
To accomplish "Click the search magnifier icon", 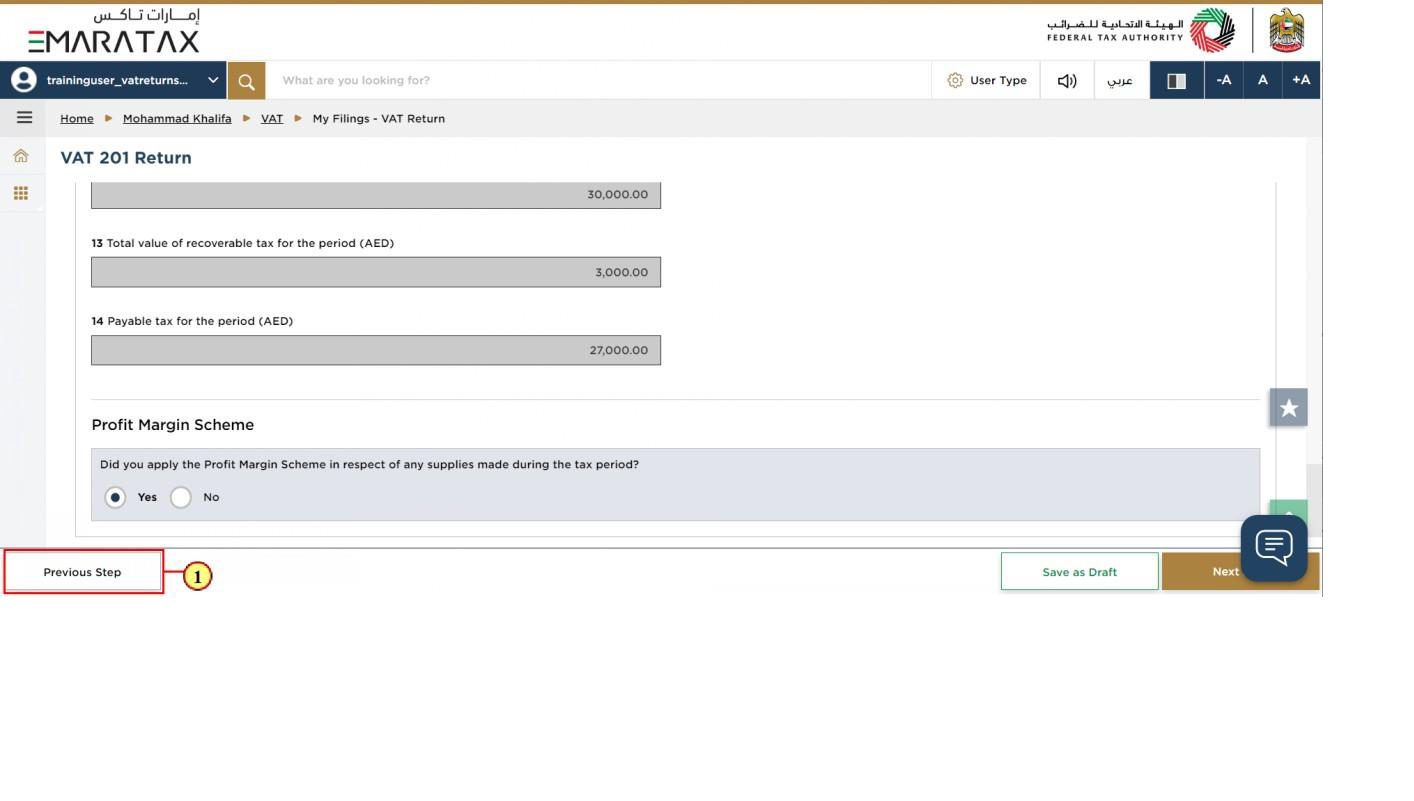I will 246,81.
